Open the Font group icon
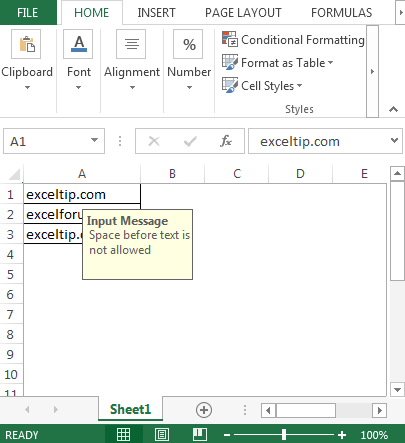The image size is (405, 443). tap(79, 44)
